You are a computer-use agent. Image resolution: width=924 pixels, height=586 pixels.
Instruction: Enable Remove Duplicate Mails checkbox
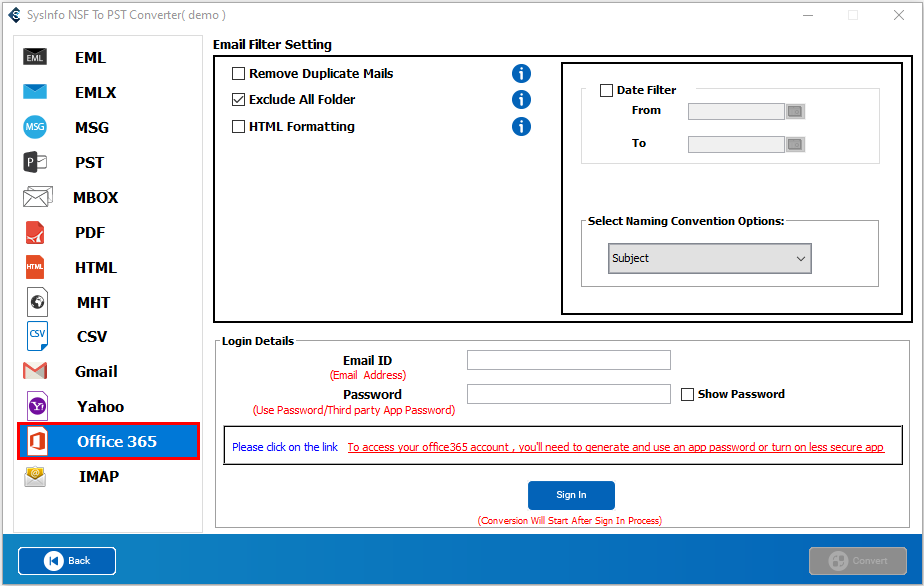(238, 74)
